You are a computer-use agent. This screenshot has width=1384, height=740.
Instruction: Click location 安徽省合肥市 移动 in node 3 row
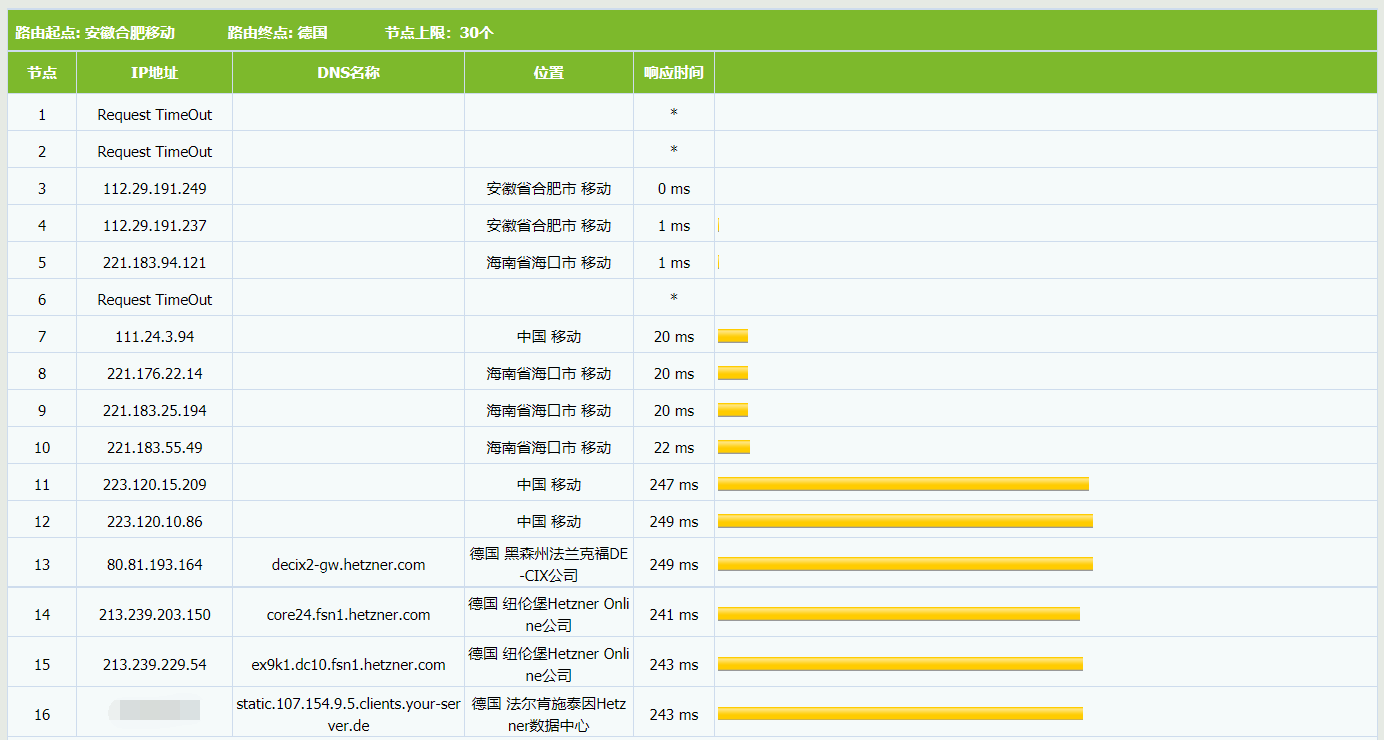pyautogui.click(x=549, y=188)
